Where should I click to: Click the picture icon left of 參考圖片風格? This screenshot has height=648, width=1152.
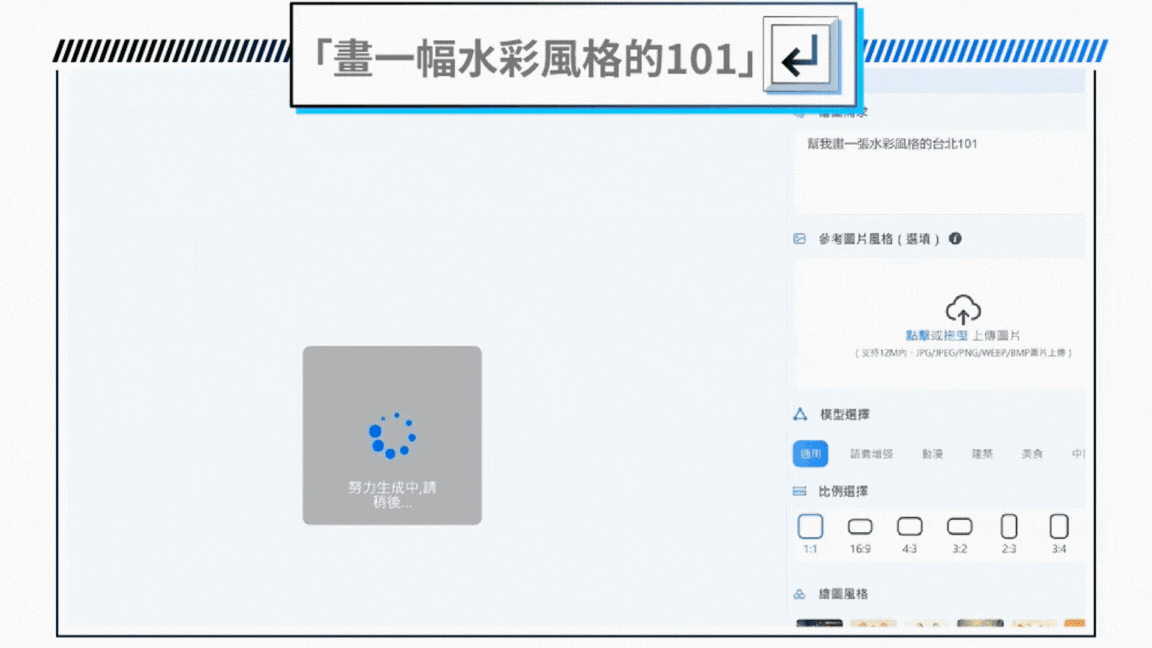(x=799, y=239)
